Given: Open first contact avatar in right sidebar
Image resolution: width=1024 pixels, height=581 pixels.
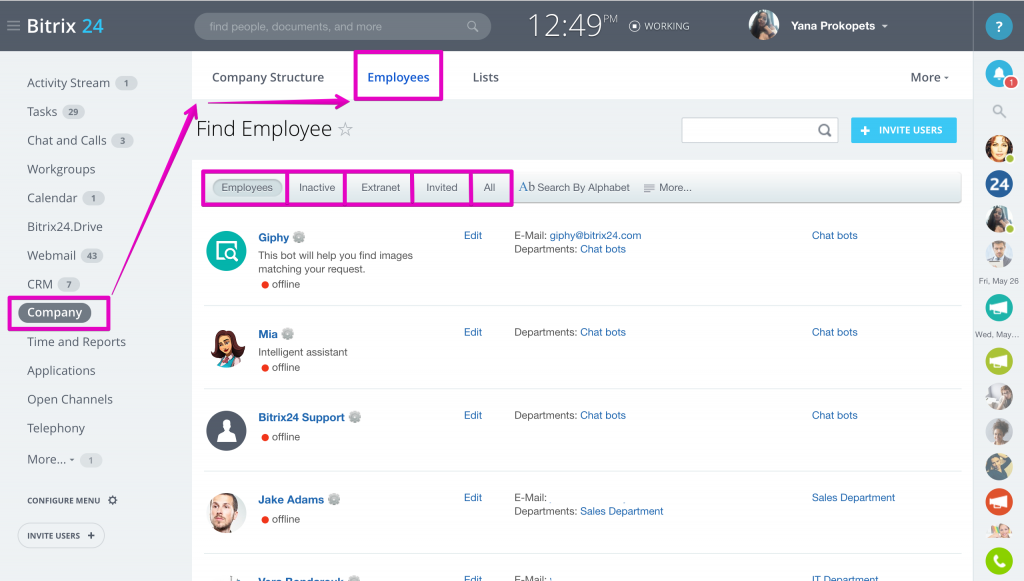Looking at the screenshot, I should point(999,148).
